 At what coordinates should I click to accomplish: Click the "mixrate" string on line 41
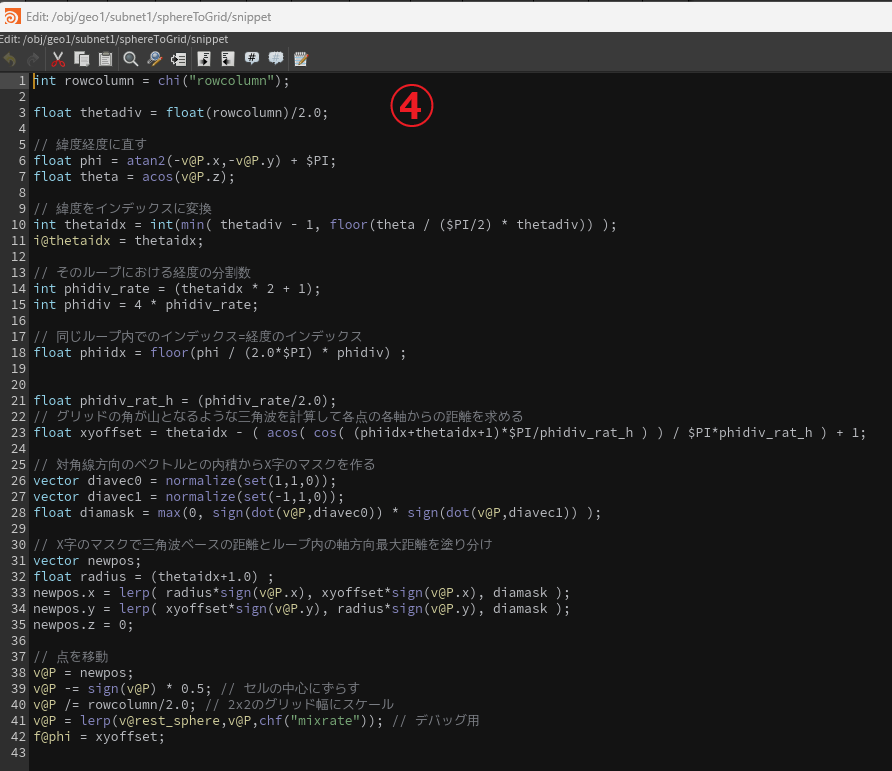[x=325, y=720]
